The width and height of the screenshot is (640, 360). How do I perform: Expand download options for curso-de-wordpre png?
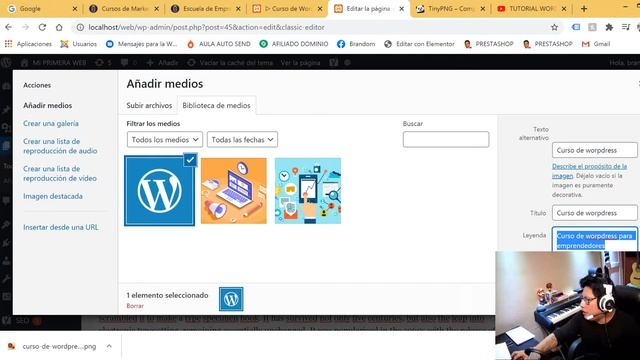[109, 346]
